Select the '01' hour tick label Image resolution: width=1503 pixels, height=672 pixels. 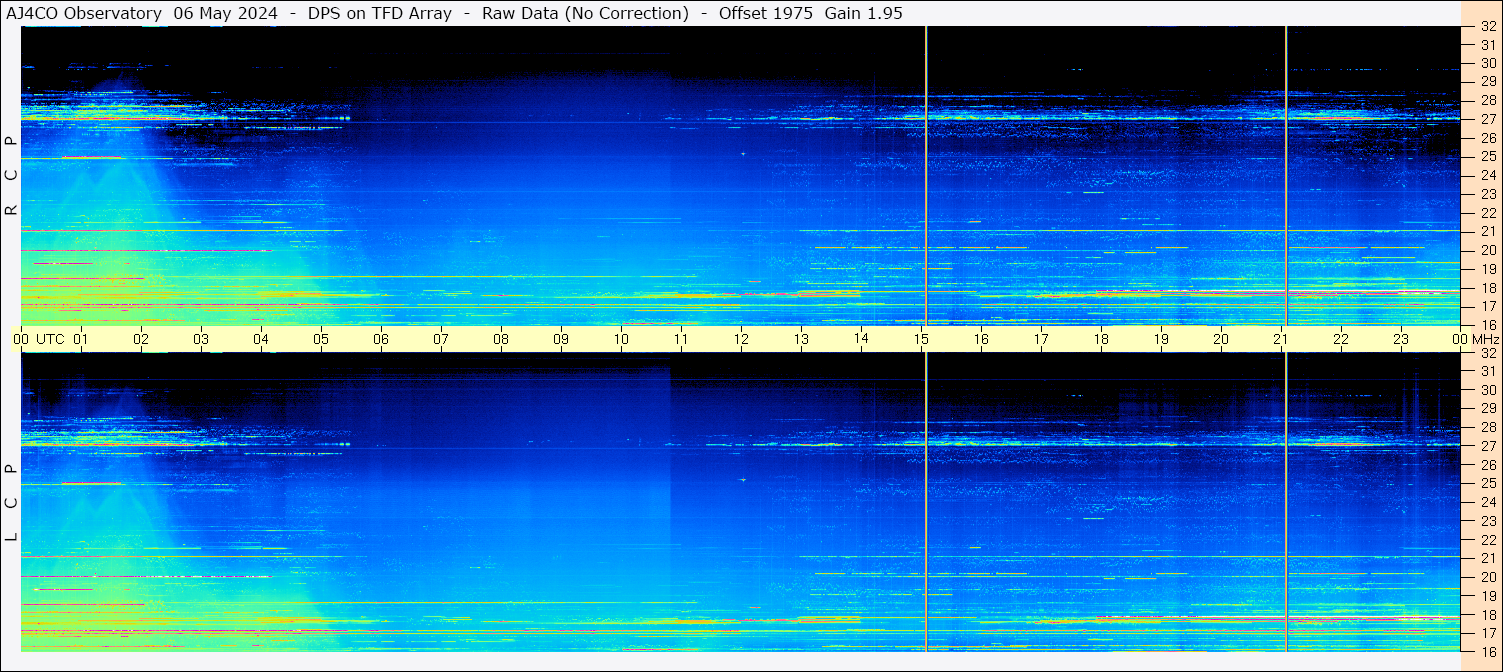pos(81,339)
